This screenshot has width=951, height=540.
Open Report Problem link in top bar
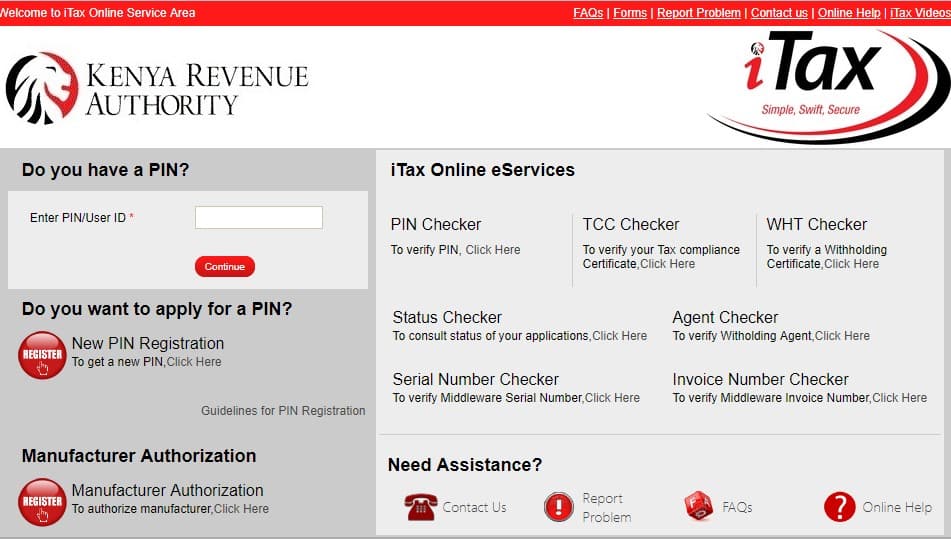[x=699, y=13]
